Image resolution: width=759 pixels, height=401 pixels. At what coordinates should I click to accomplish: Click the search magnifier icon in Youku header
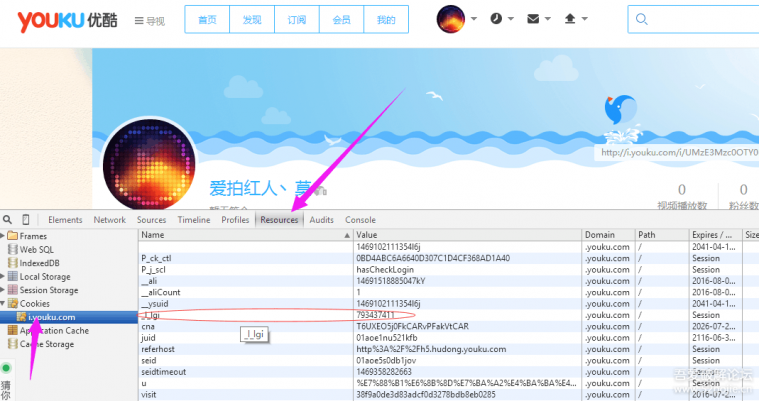(641, 19)
